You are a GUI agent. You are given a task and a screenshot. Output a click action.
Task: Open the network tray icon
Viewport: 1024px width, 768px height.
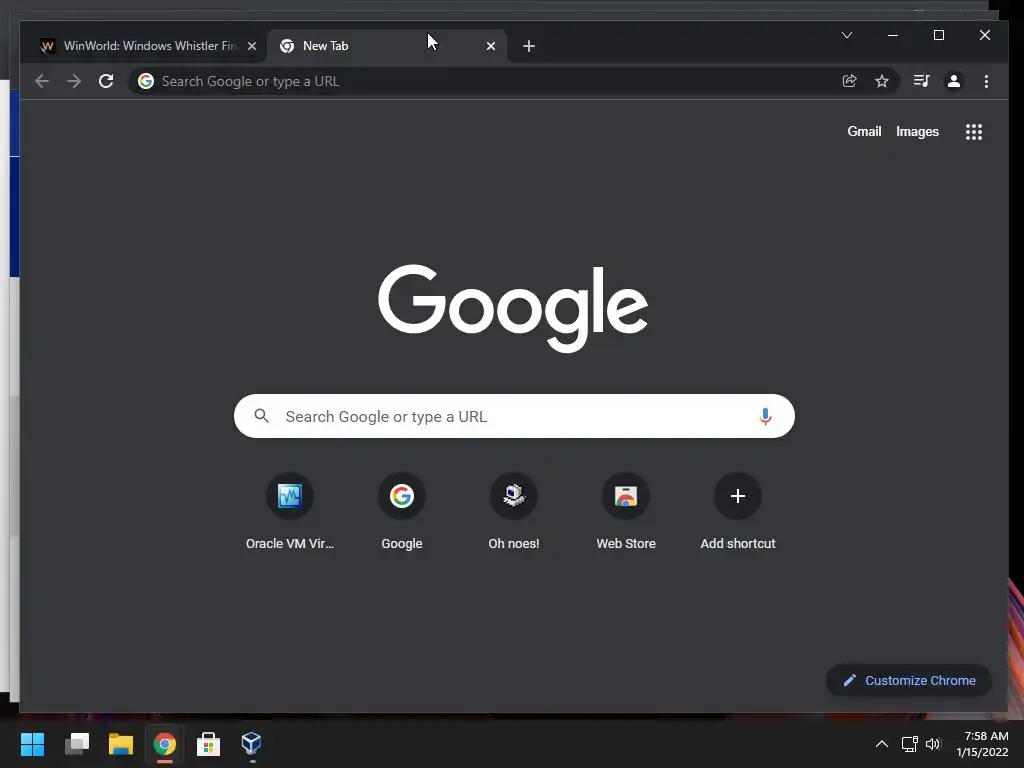tap(909, 744)
